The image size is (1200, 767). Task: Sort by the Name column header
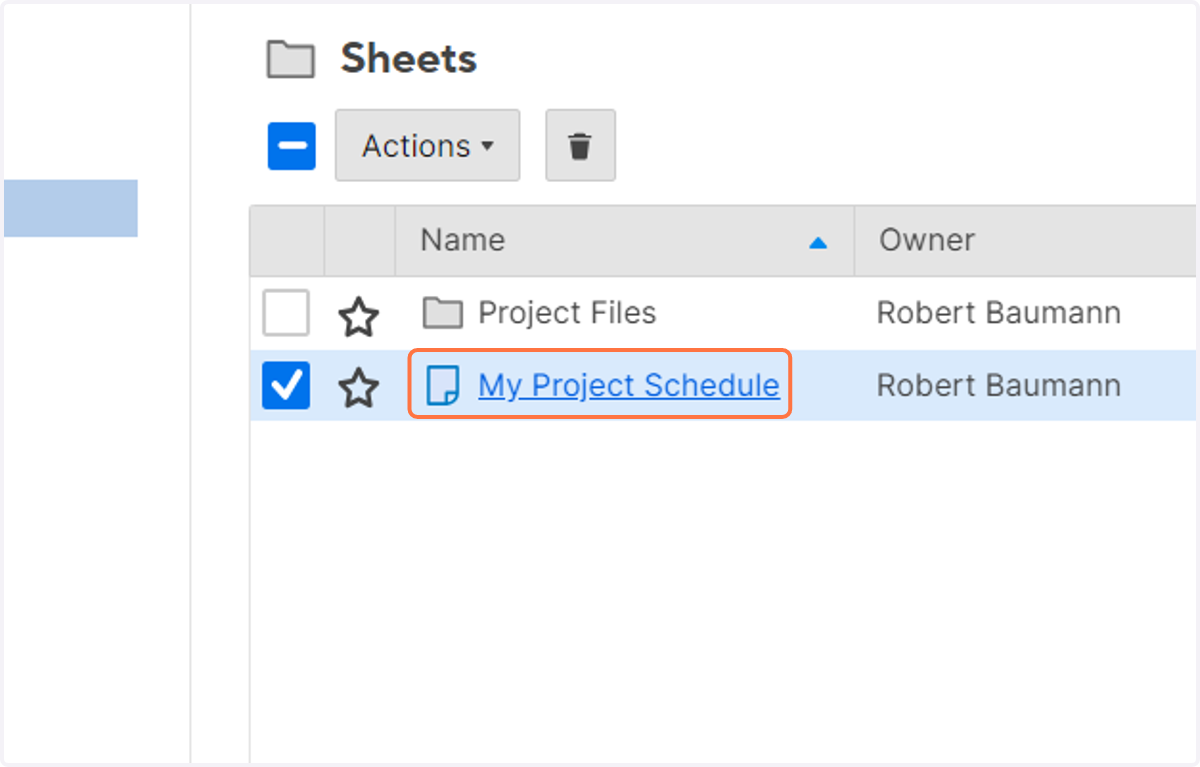pos(625,240)
